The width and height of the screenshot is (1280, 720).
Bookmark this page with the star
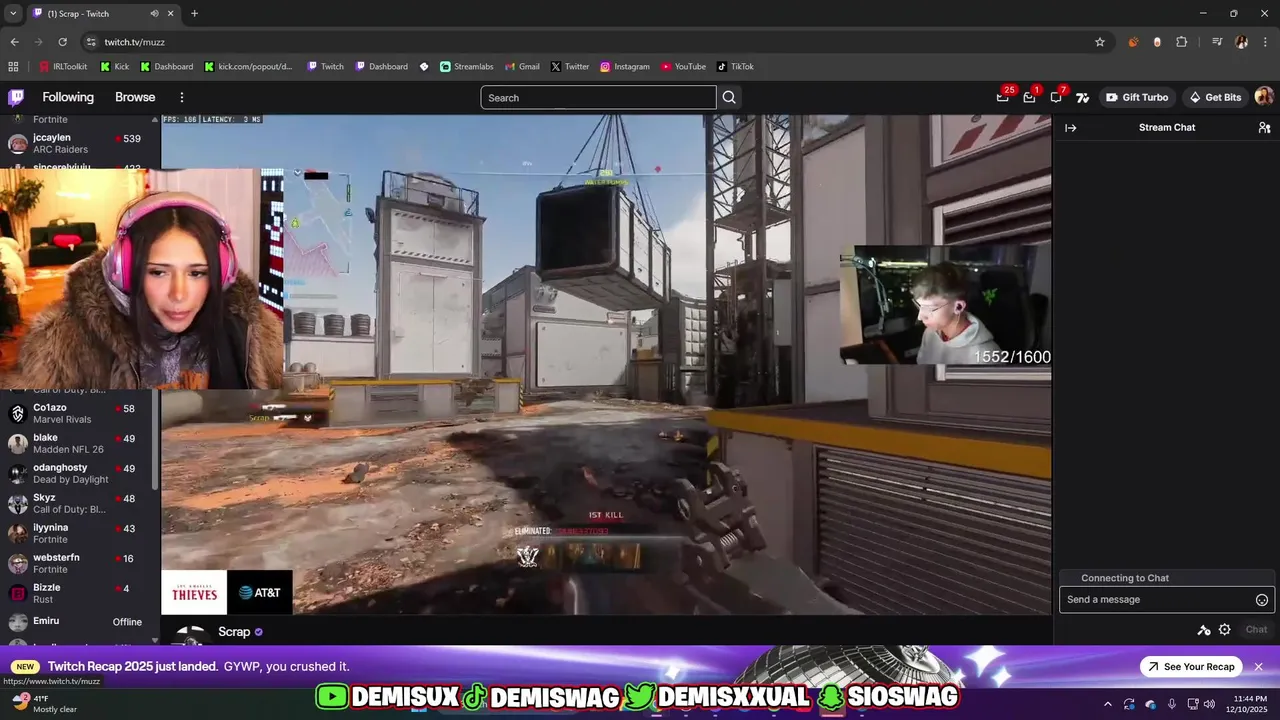[x=1100, y=42]
